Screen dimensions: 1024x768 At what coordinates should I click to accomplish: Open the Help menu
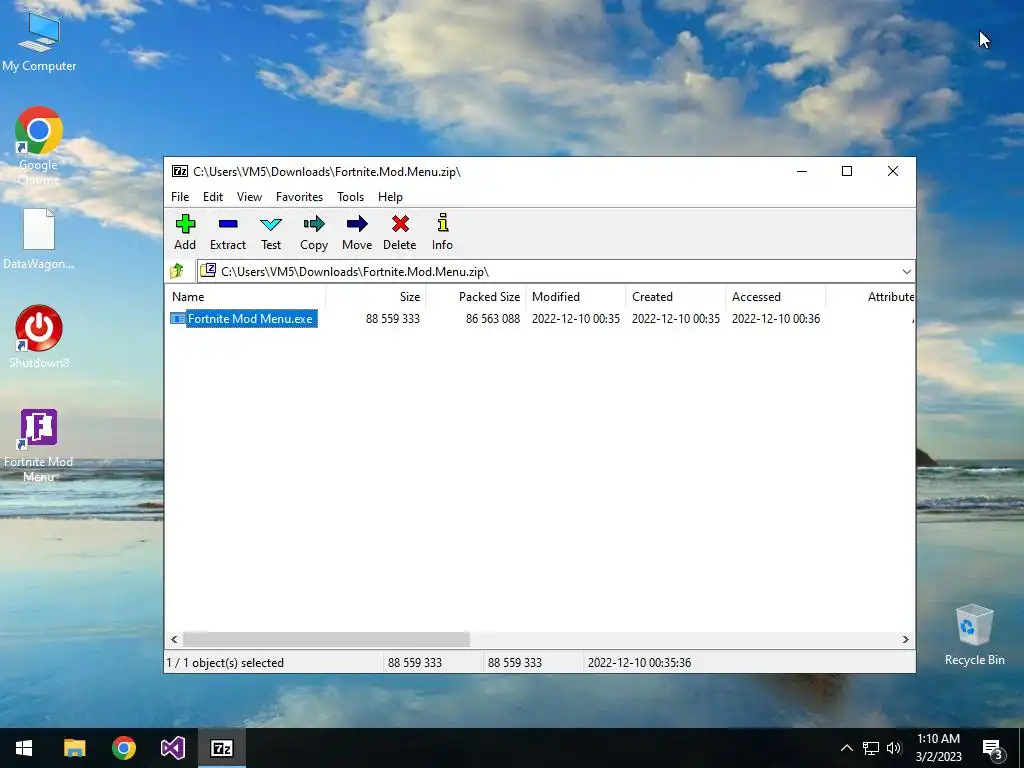tap(390, 197)
